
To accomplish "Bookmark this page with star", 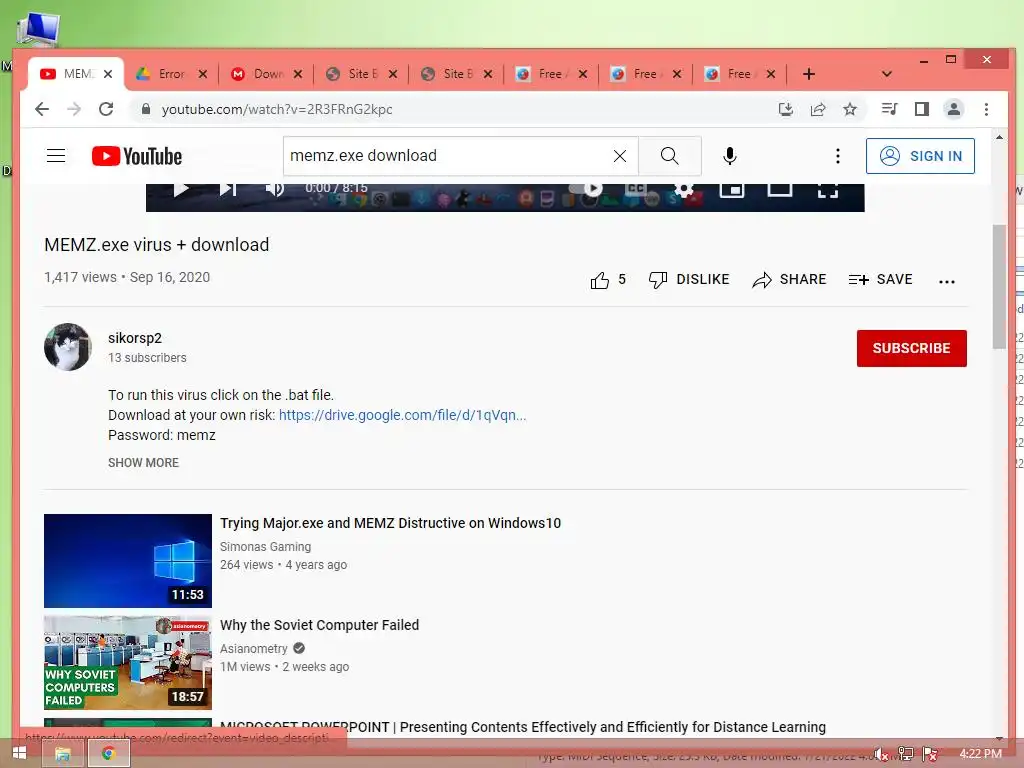I will pos(850,109).
